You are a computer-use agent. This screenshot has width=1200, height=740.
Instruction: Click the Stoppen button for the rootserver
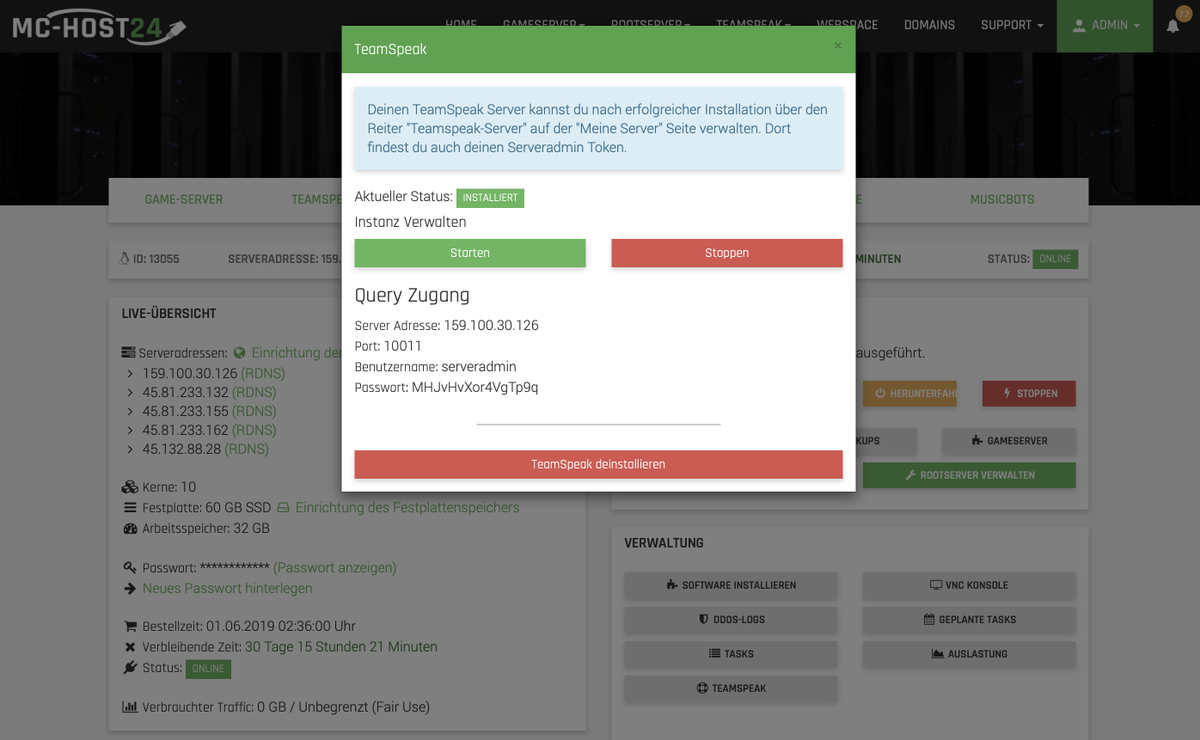click(1029, 393)
